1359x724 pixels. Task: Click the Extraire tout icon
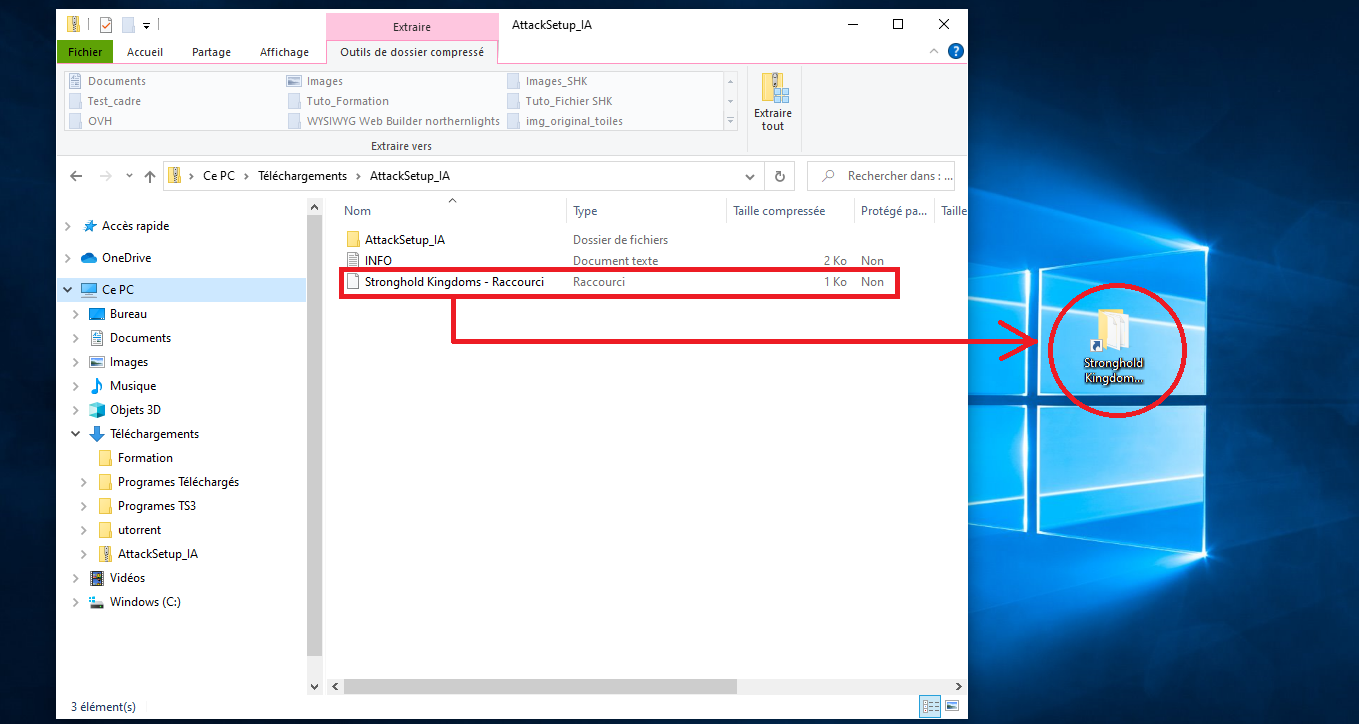coord(773,101)
